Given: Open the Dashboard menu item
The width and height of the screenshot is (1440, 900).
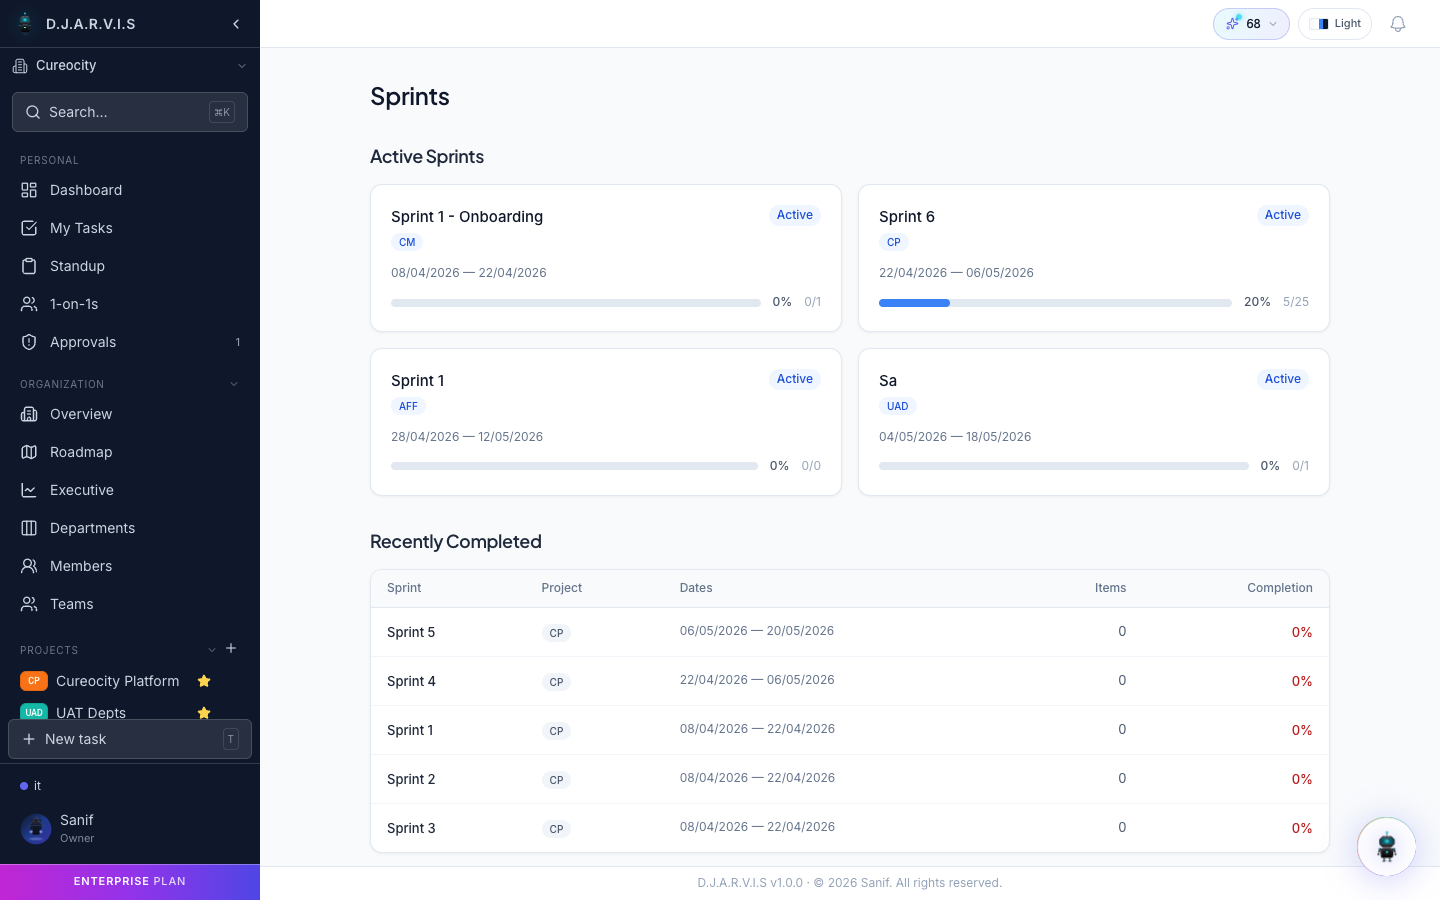Looking at the screenshot, I should tap(130, 190).
